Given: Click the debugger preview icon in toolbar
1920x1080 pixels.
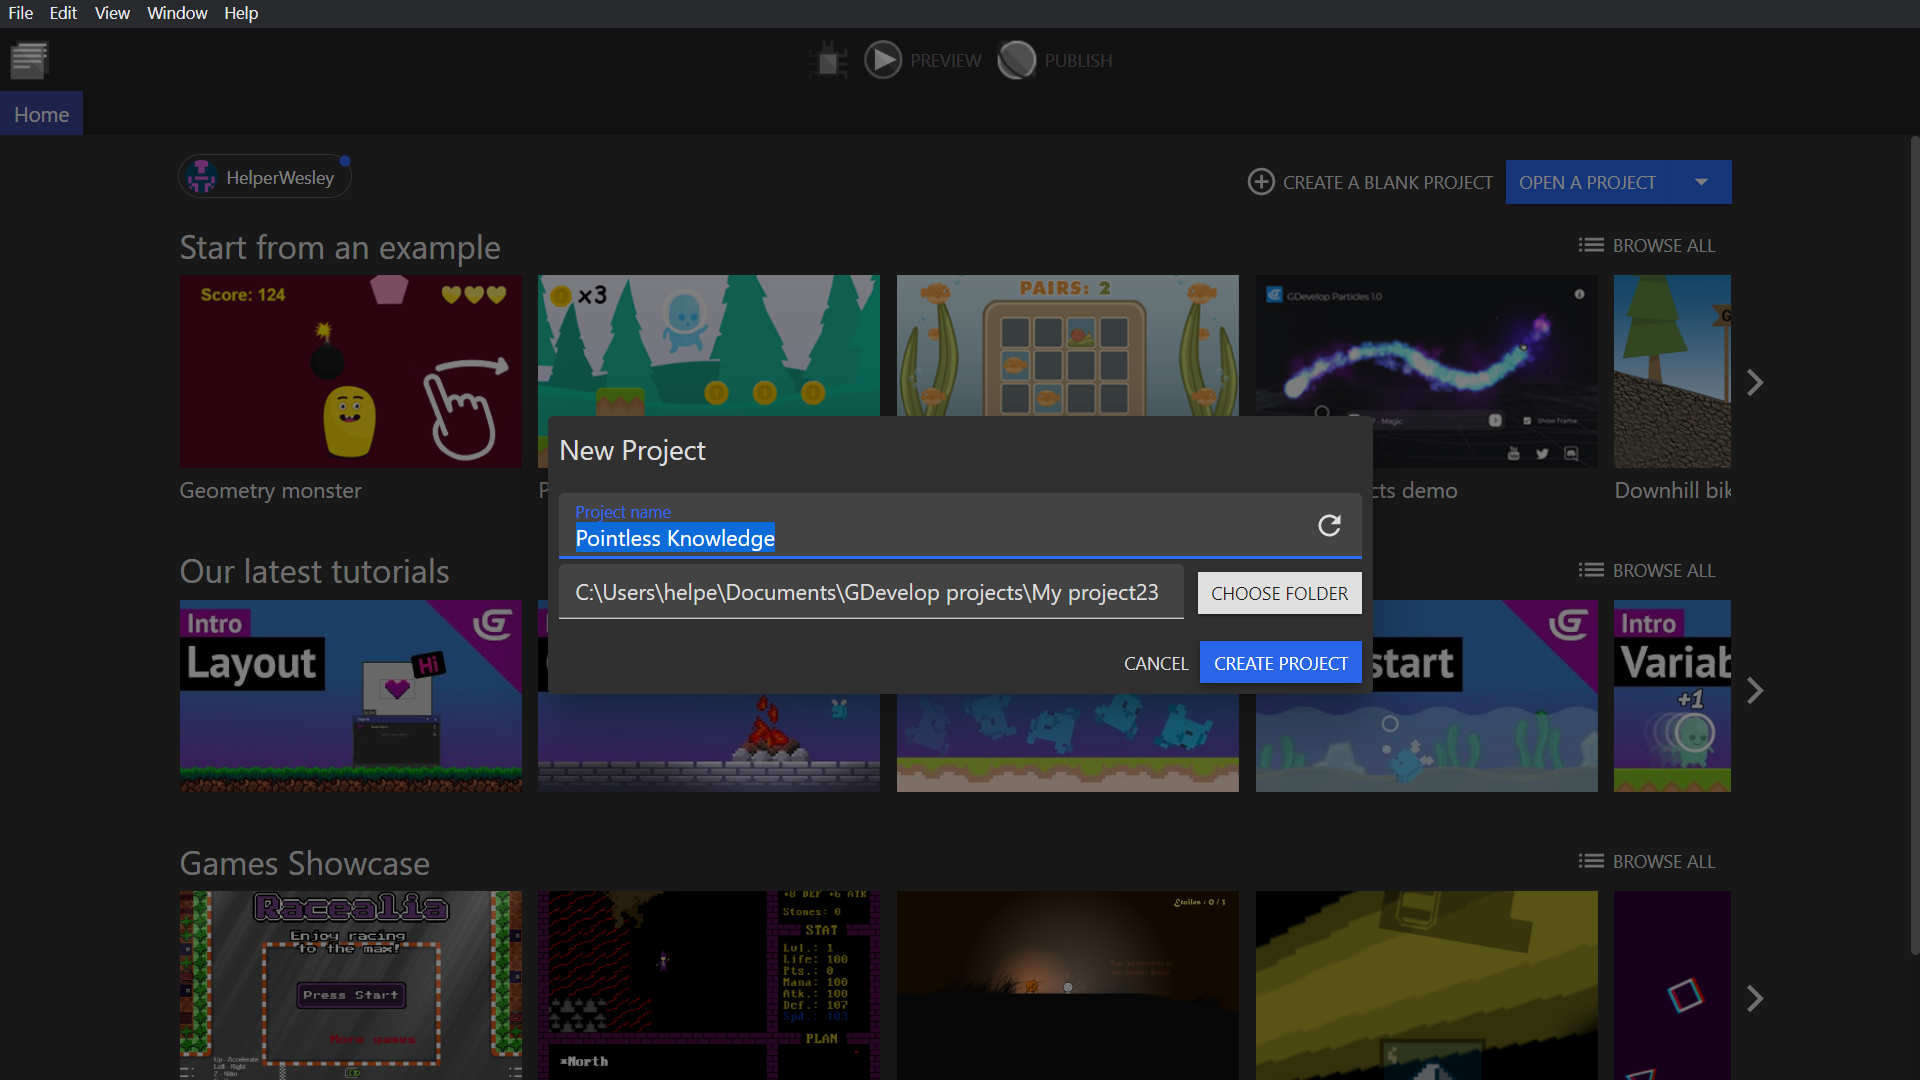Looking at the screenshot, I should 828,60.
